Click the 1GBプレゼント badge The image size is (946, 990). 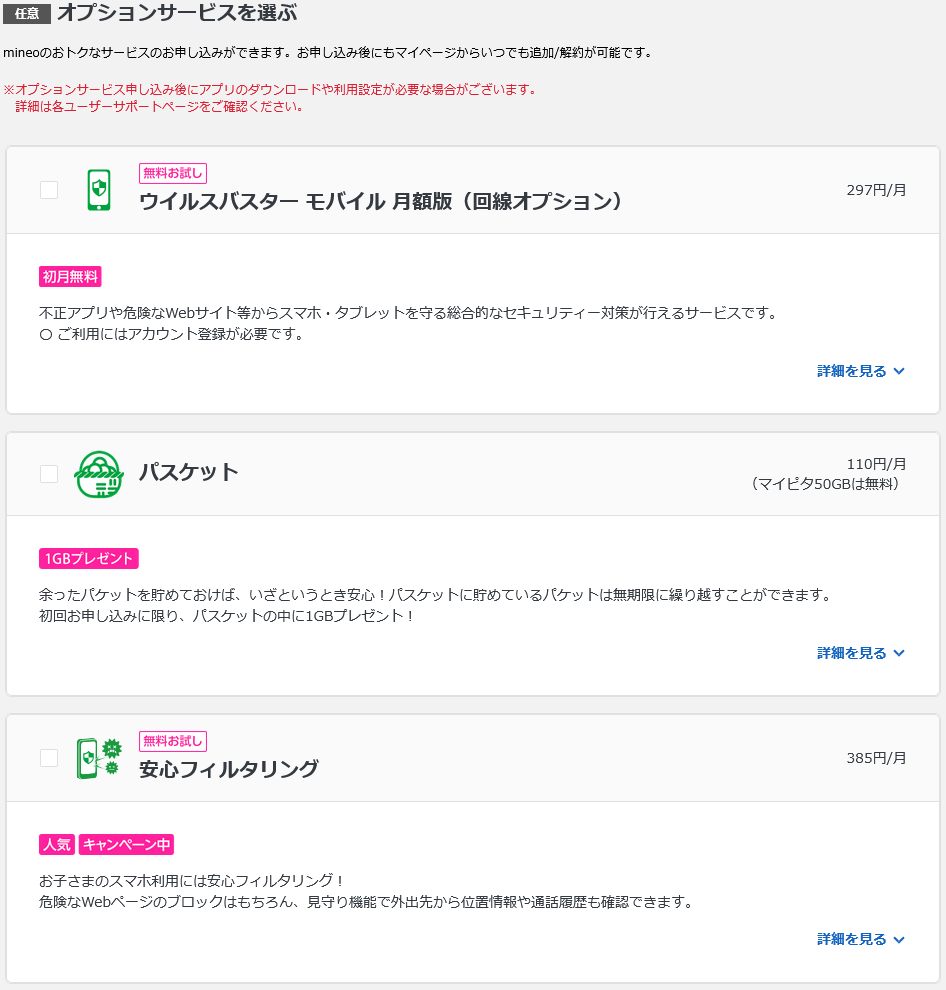[88, 558]
